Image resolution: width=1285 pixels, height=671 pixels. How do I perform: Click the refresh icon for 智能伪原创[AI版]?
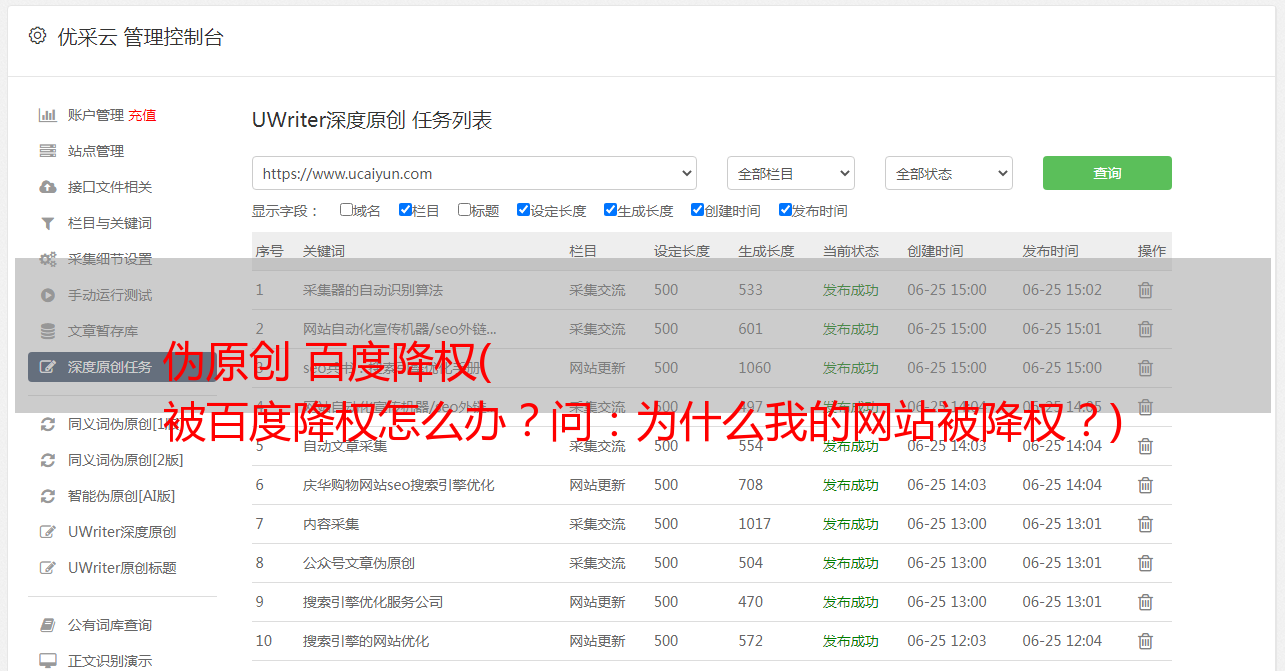(47, 496)
